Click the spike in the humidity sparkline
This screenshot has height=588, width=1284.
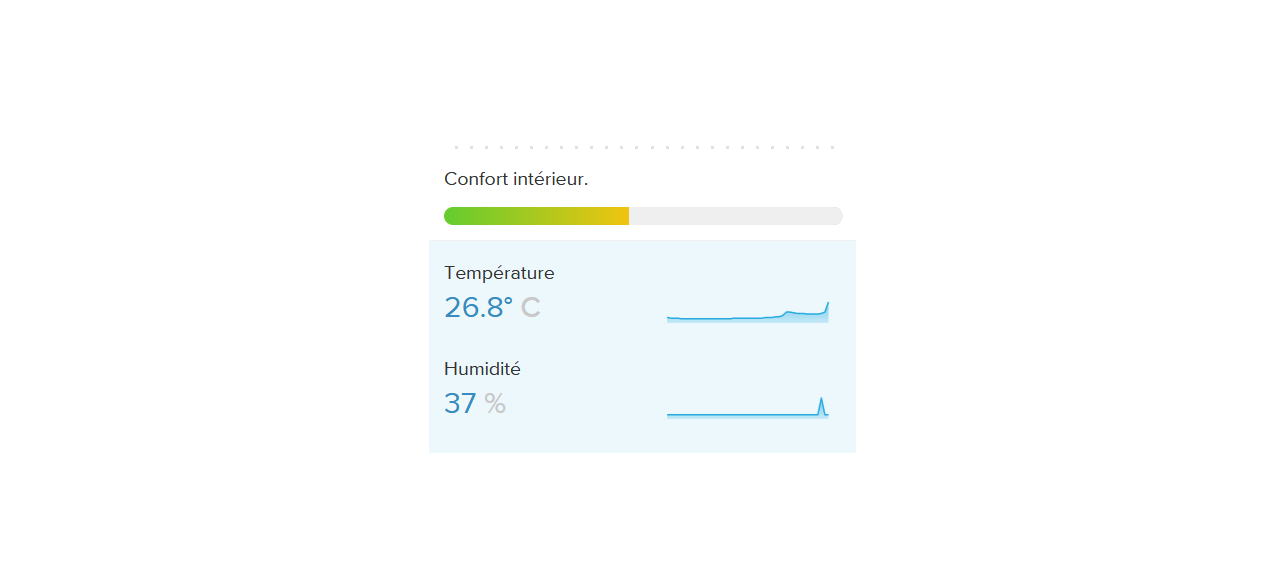[821, 403]
